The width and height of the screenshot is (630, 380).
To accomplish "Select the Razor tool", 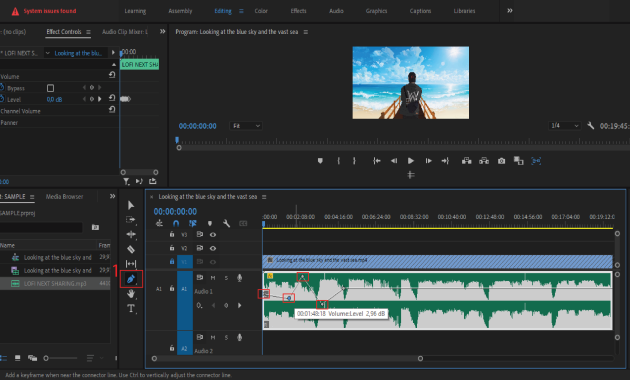I will 131,249.
